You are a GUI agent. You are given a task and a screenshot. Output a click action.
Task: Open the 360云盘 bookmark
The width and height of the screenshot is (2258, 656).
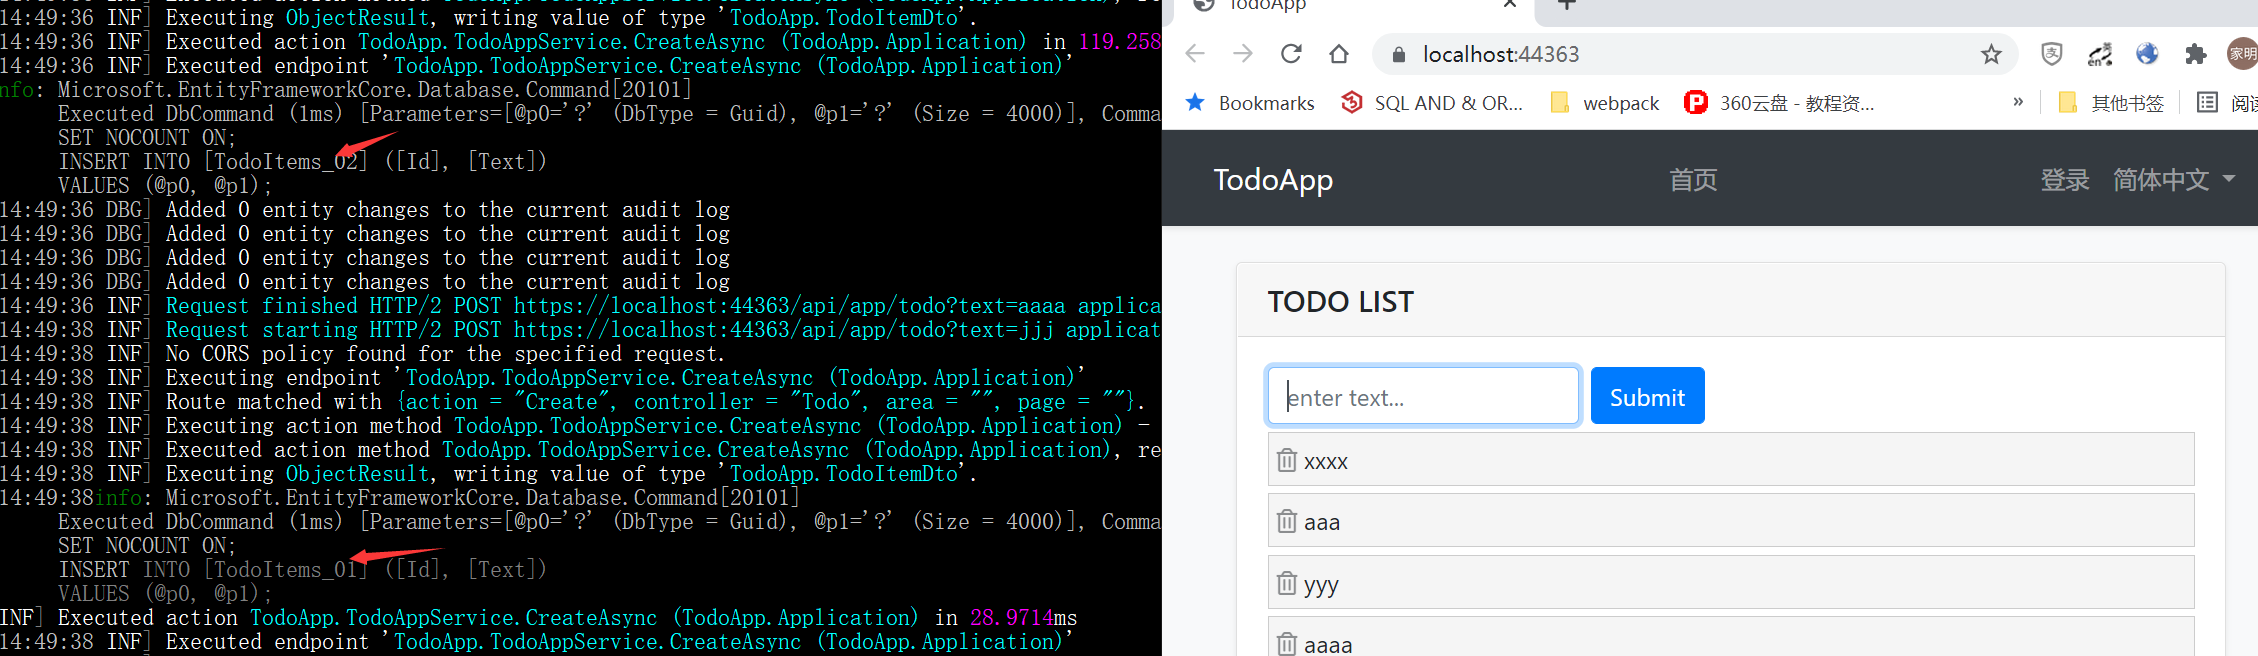1780,103
